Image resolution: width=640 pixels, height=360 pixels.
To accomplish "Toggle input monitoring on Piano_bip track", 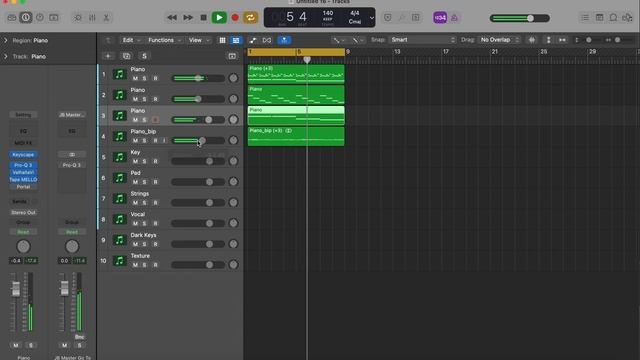I will pyautogui.click(x=164, y=140).
